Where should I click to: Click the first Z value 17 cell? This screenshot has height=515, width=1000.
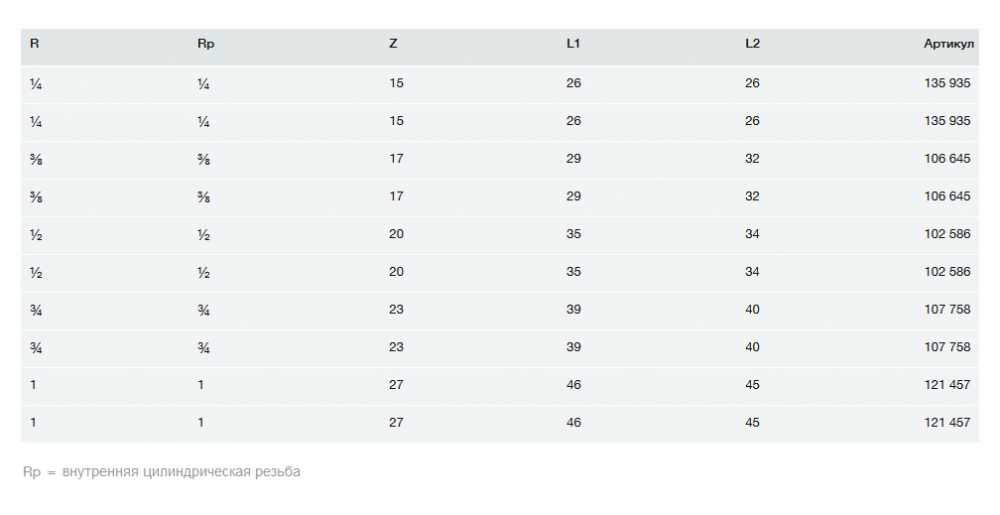[x=396, y=159]
